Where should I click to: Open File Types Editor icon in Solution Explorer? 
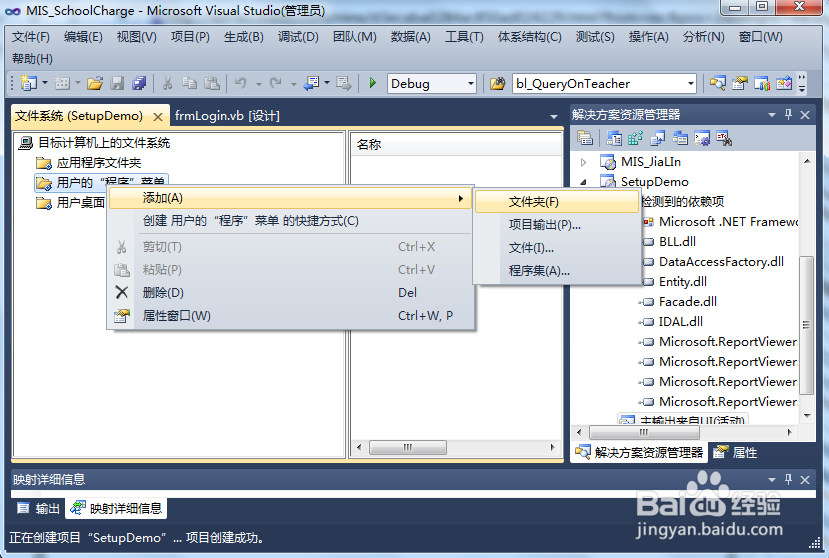[x=658, y=138]
